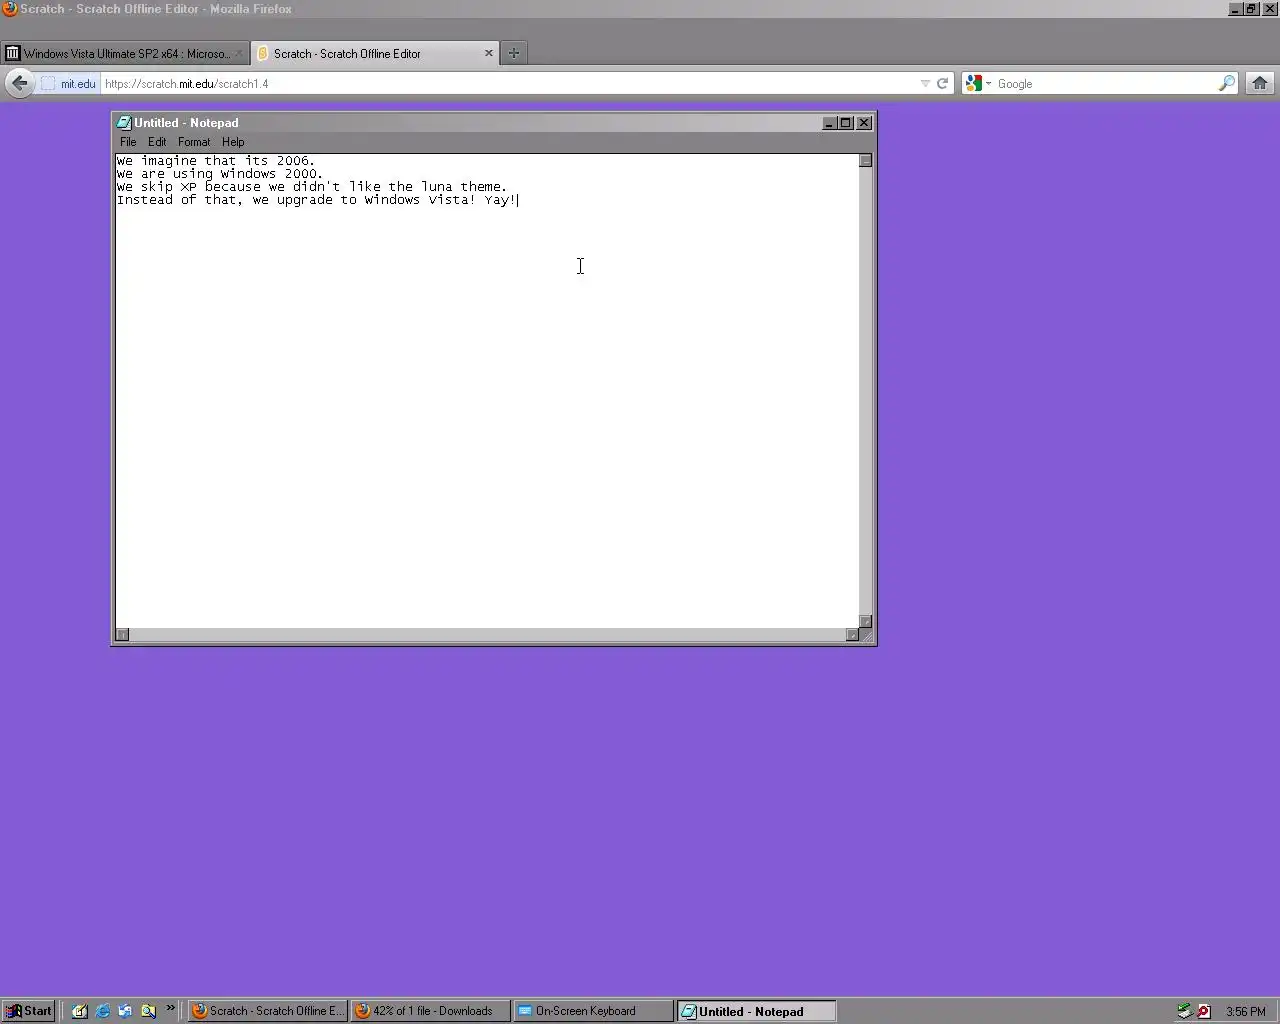Open the Notepad Help menu
This screenshot has height=1024, width=1280.
(233, 142)
